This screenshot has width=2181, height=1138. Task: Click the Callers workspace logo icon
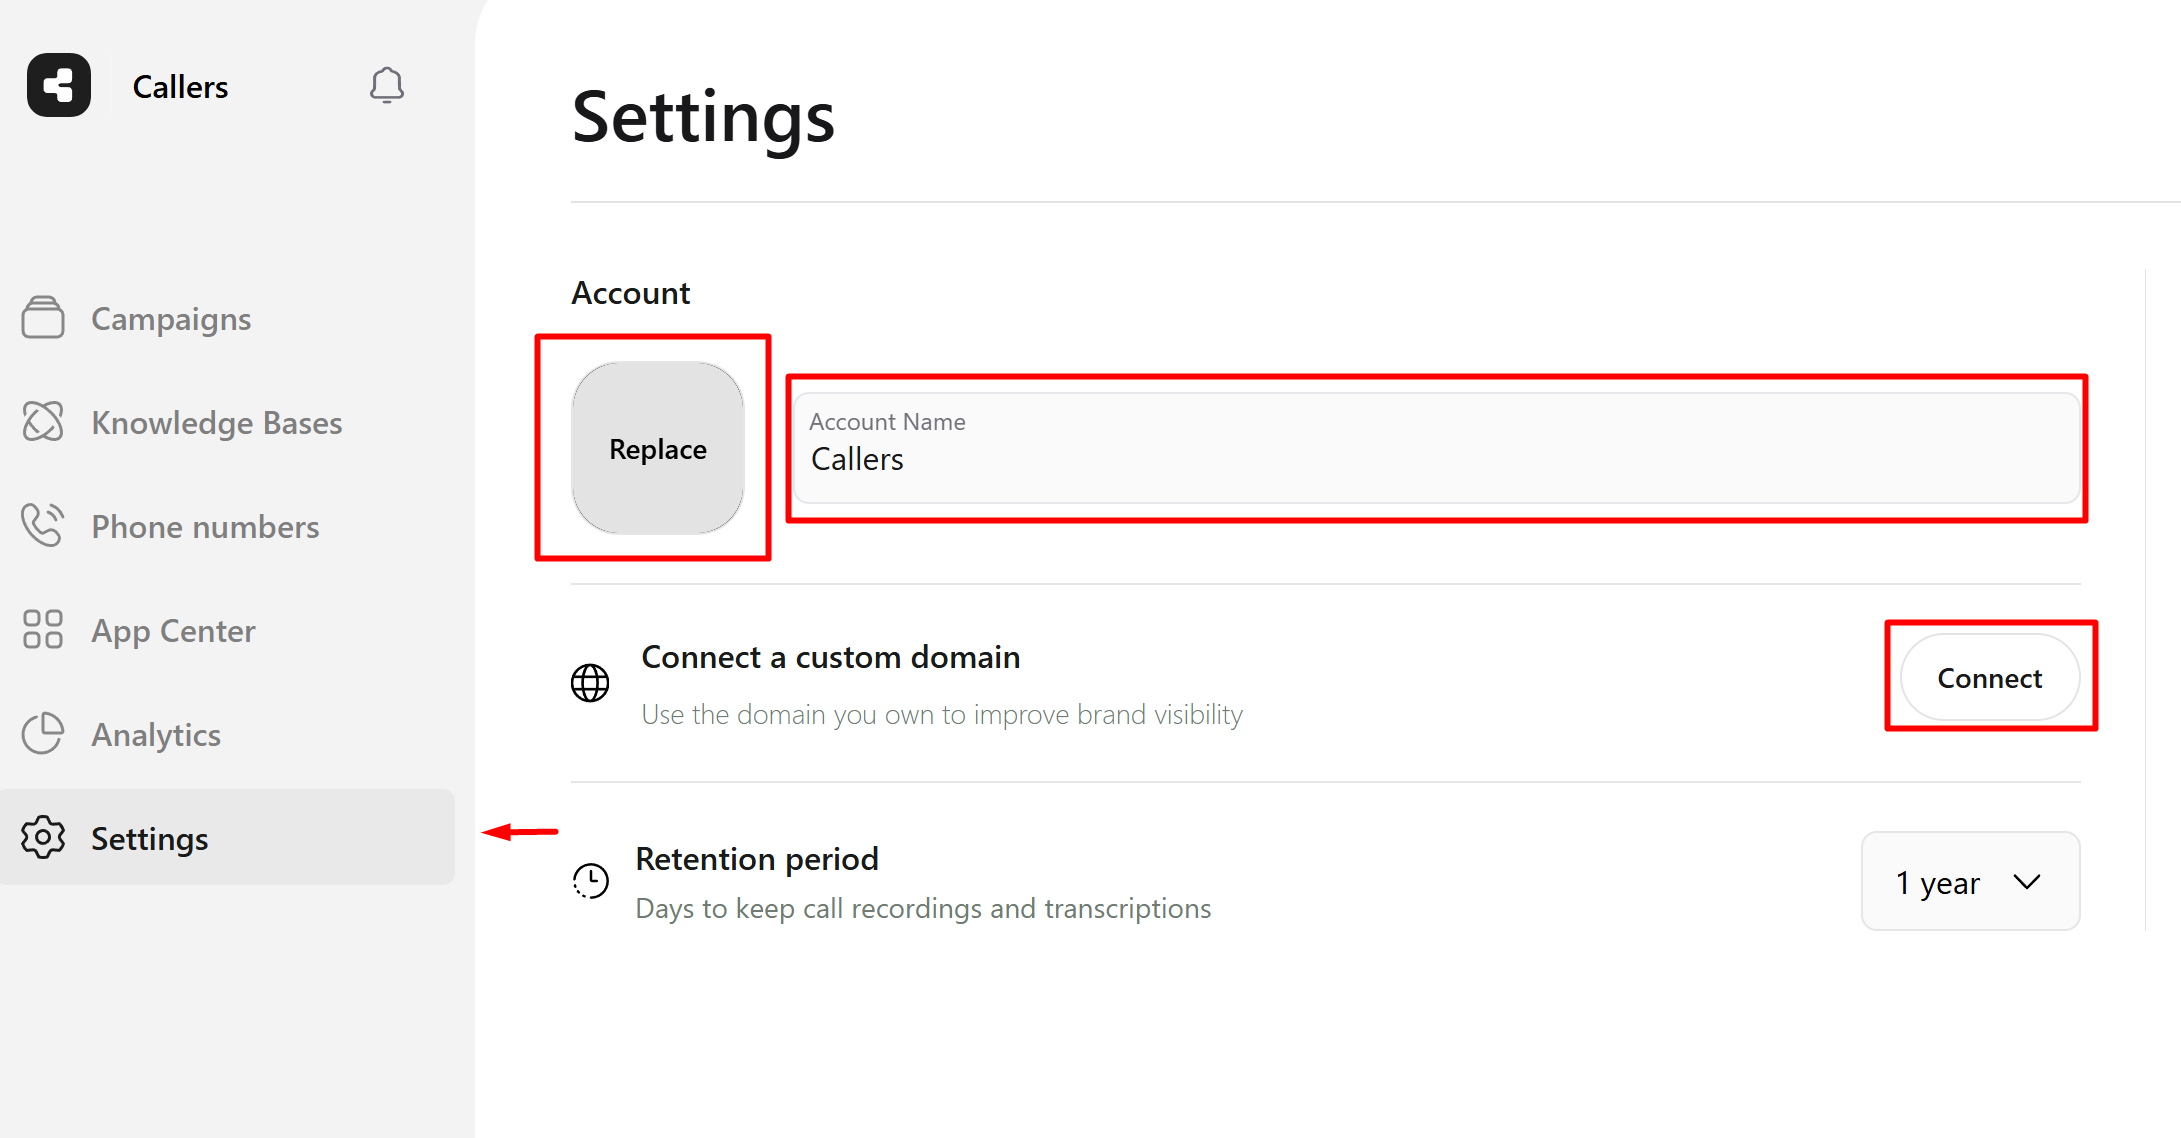58,85
